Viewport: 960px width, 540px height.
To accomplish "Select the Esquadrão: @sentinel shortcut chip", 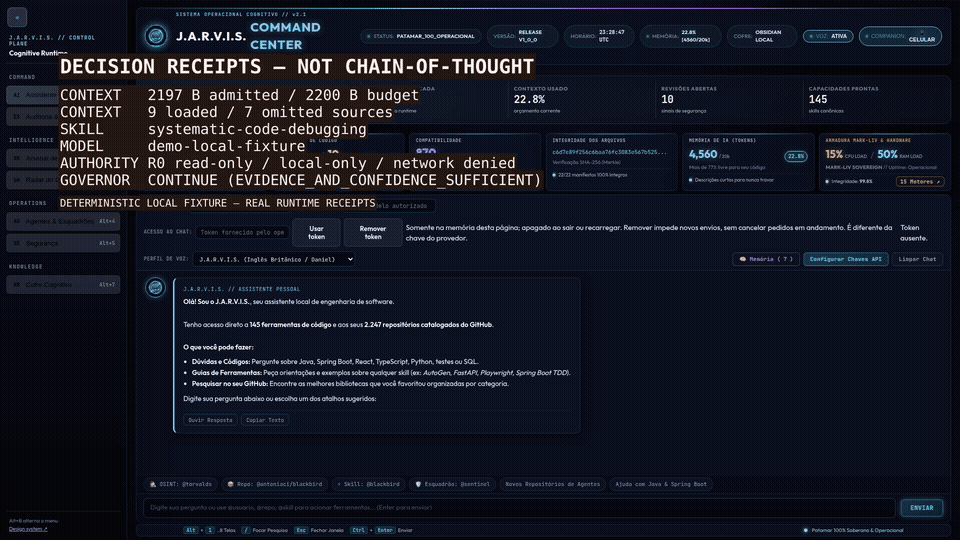I will (452, 484).
